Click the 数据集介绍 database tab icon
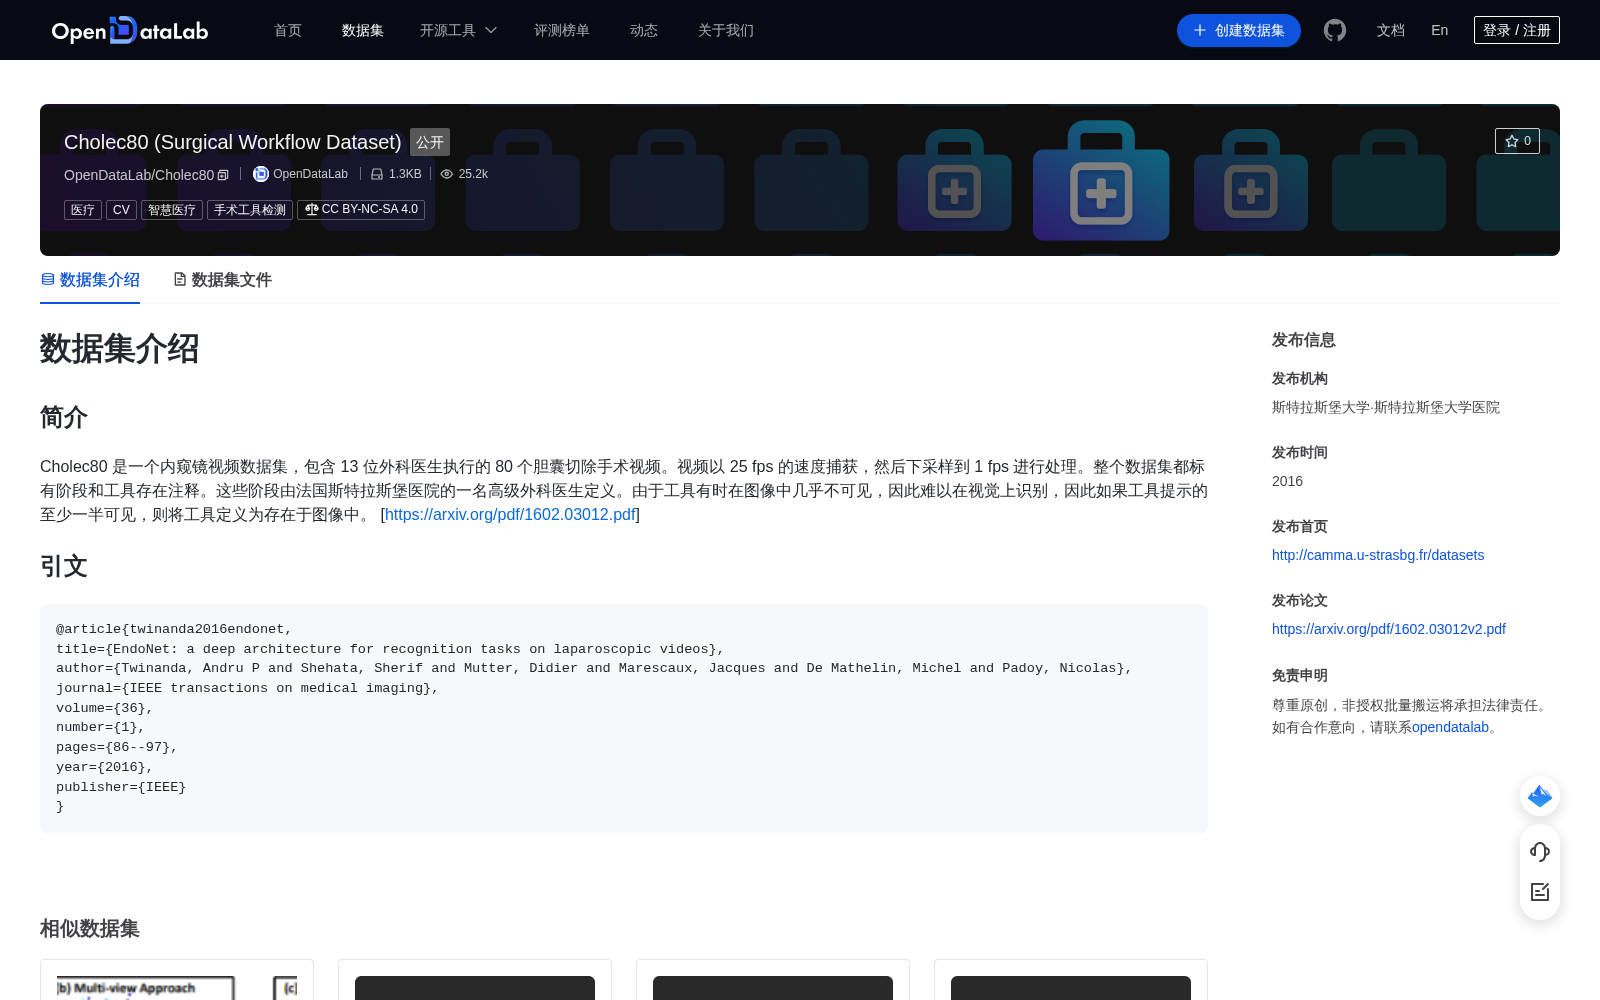The image size is (1600, 1000). [x=48, y=279]
